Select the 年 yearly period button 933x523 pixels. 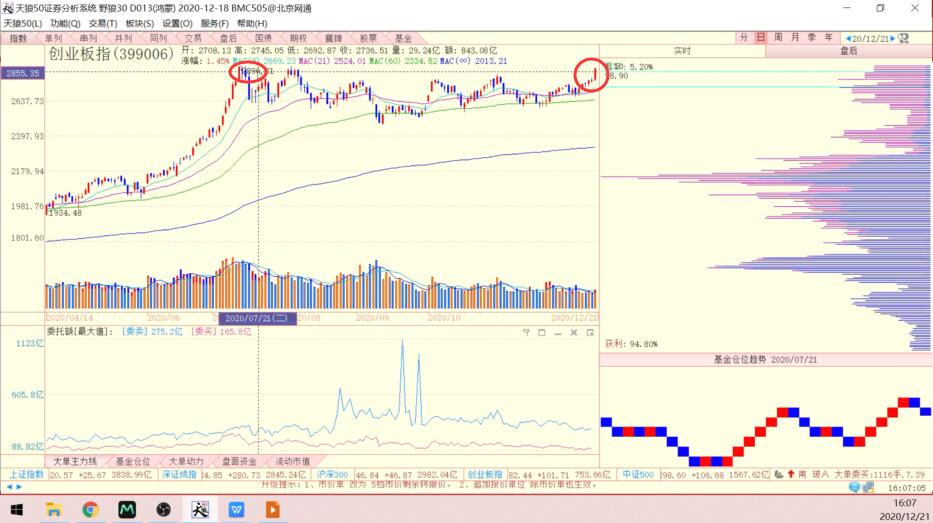[x=828, y=37]
